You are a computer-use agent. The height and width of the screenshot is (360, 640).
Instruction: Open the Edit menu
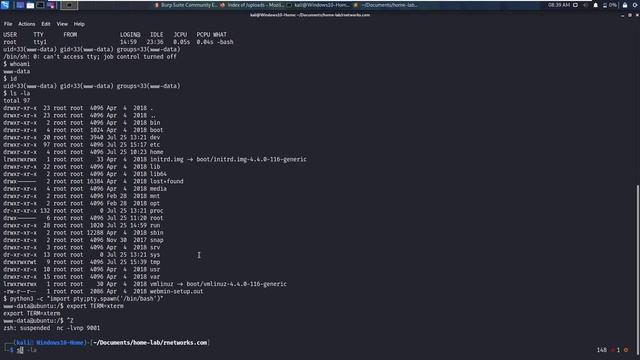(46, 24)
